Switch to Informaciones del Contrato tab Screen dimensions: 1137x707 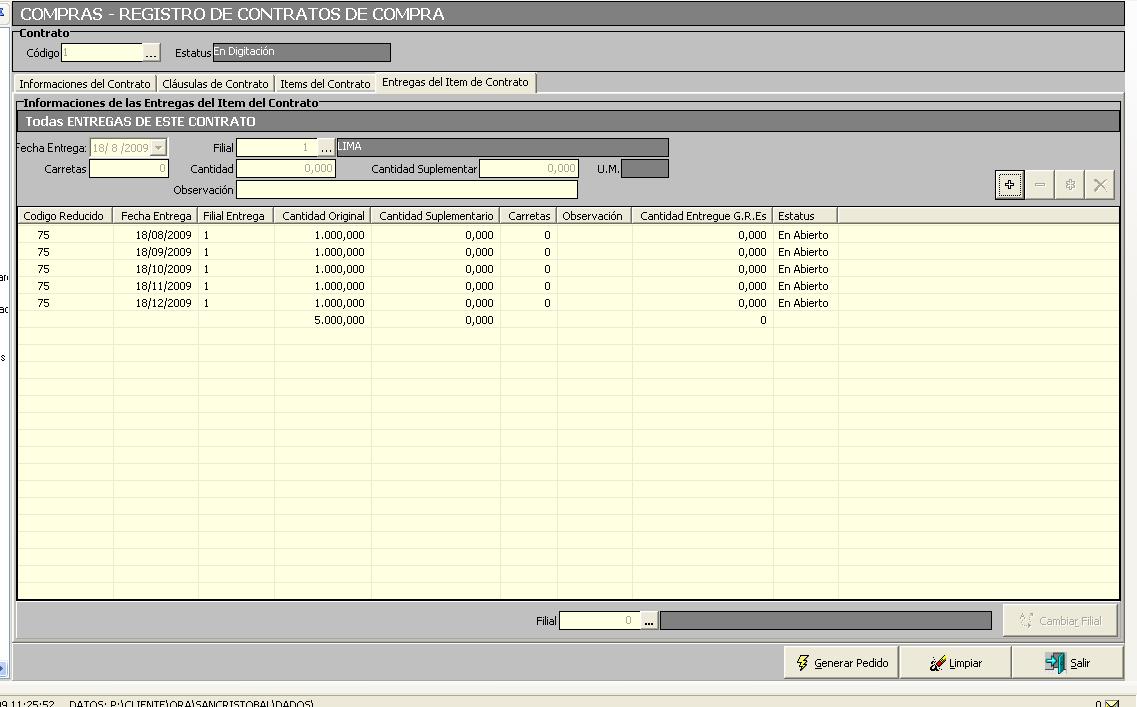click(x=85, y=84)
